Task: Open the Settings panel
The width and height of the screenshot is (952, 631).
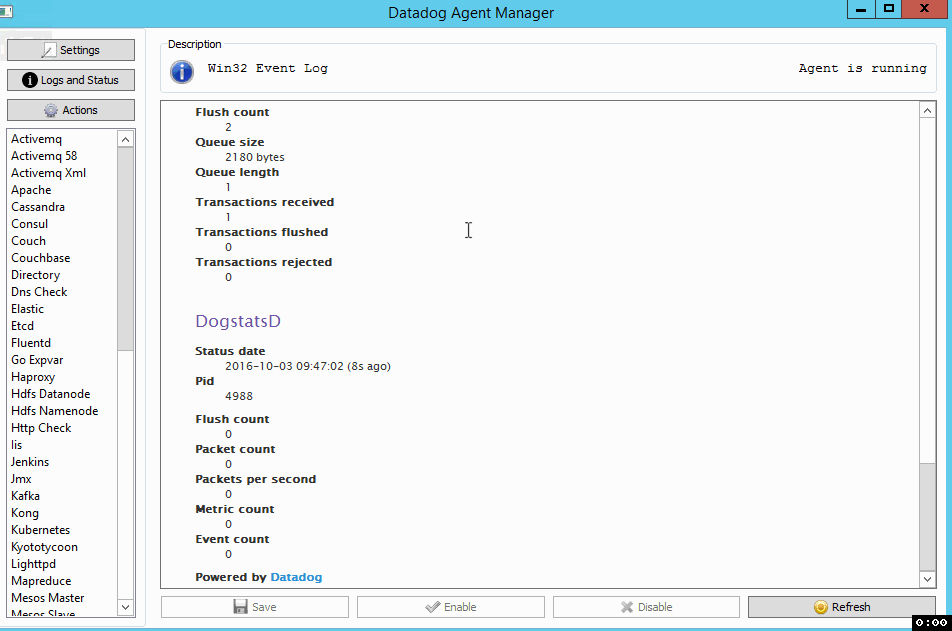Action: (70, 49)
